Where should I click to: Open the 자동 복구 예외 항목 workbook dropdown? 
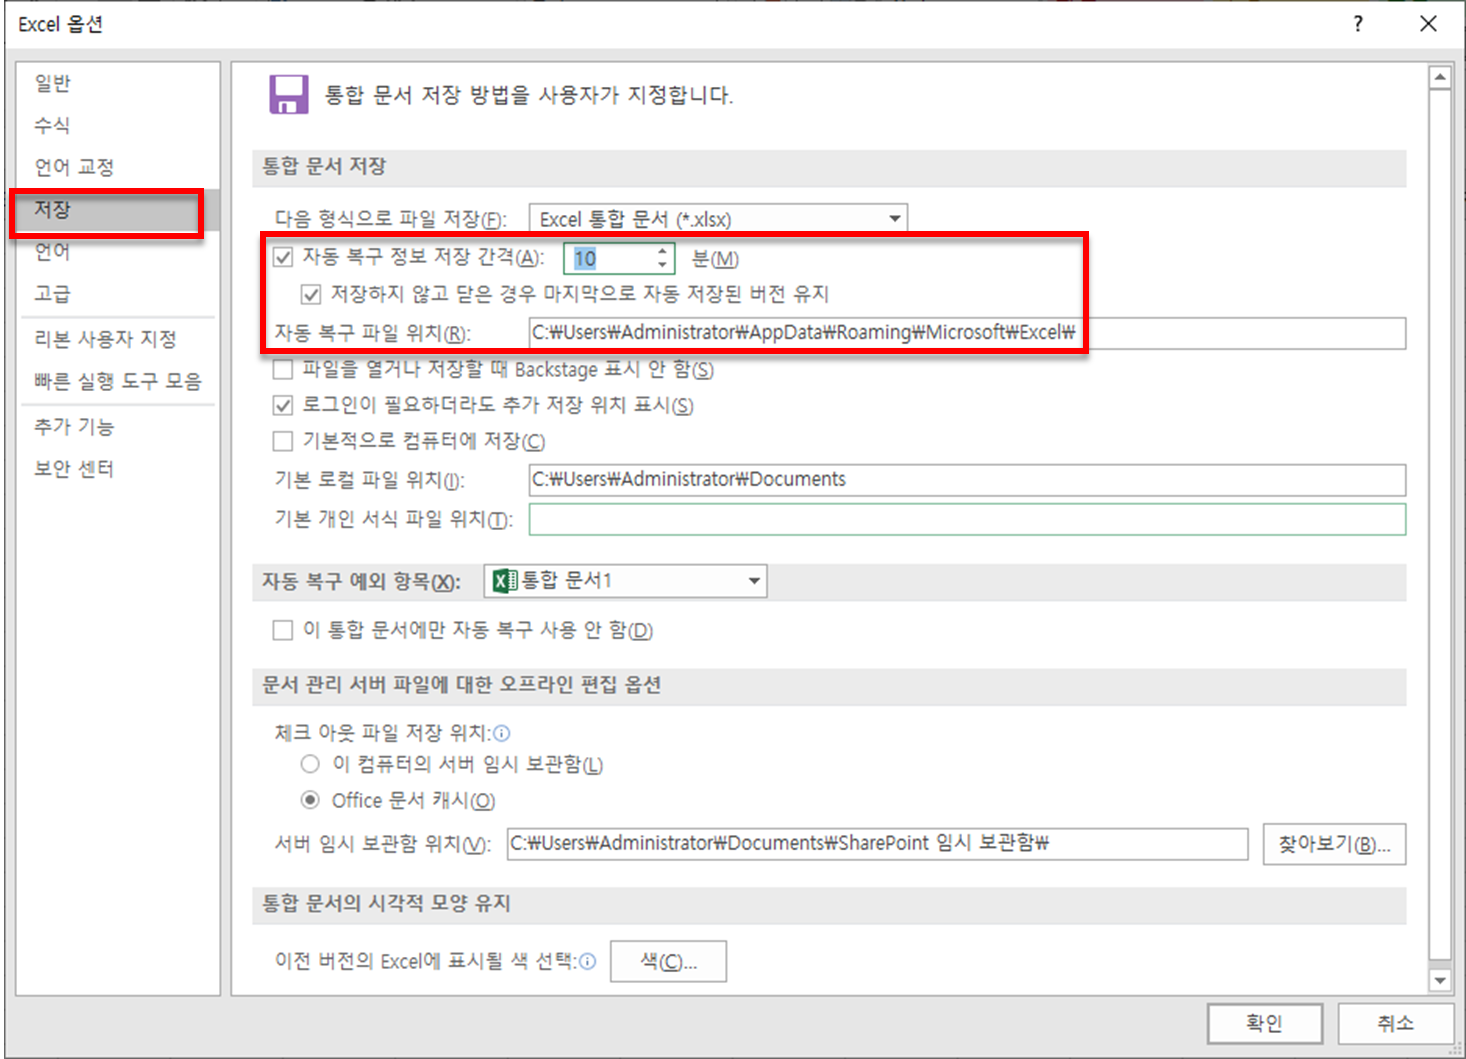[626, 581]
